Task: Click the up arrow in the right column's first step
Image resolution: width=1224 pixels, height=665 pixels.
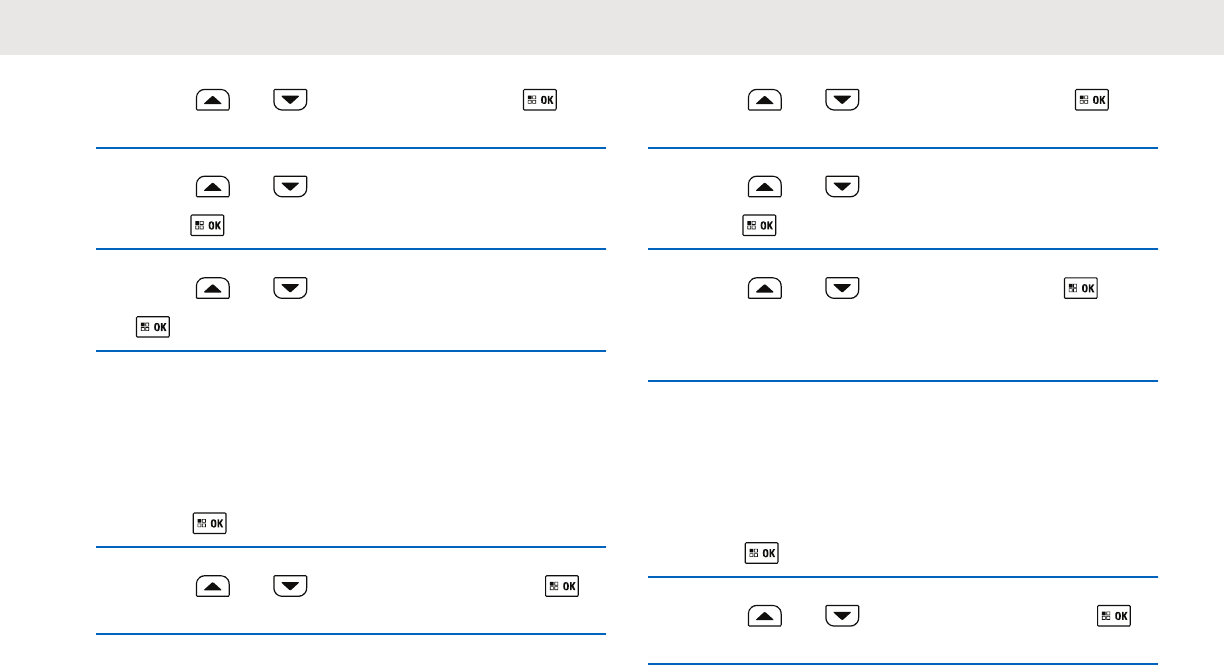Action: (x=765, y=100)
